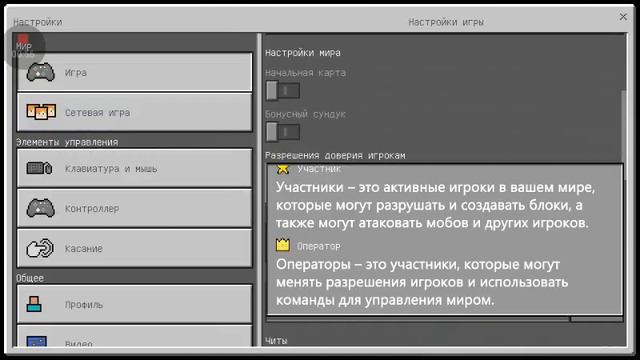This screenshot has width=640, height=360.
Task: Click the gamepad icon beside Игра
Action: coord(40,72)
